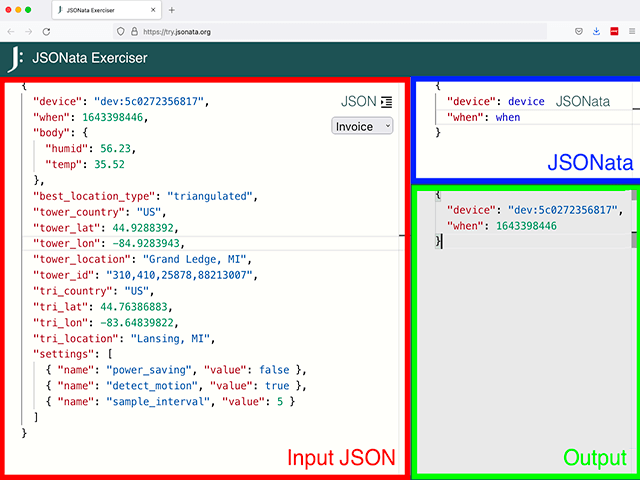Open the browser hamburger menu
The width and height of the screenshot is (640, 480).
[632, 31]
